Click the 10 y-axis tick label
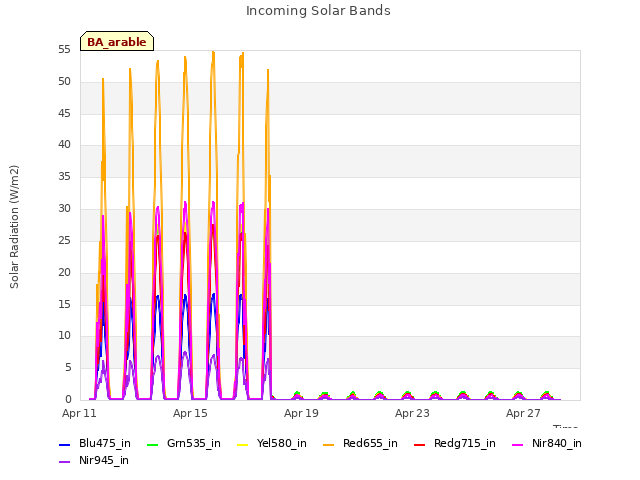The height and width of the screenshot is (480, 640). click(x=64, y=336)
